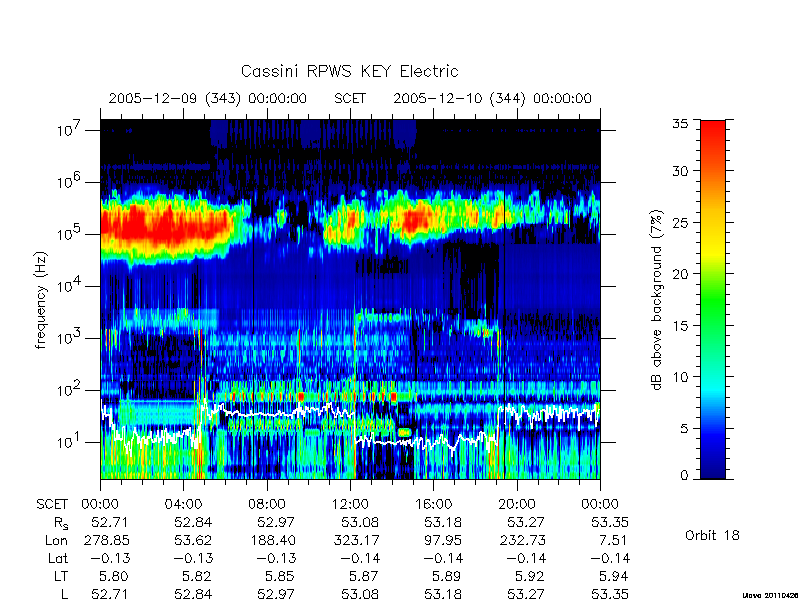The image size is (800, 600).
Task: Click the Lon value '97.95'
Action: tap(442, 540)
